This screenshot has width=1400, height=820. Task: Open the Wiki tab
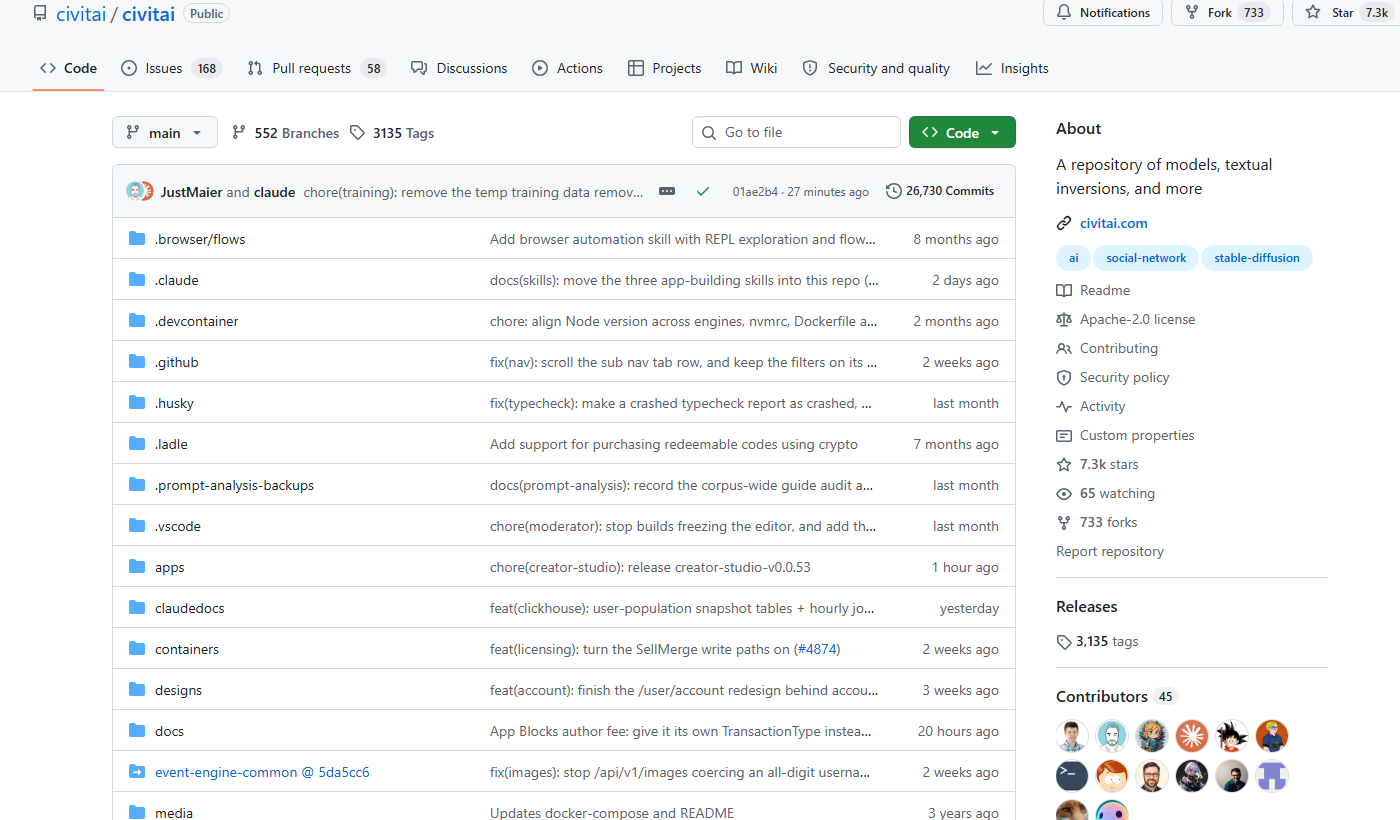(x=752, y=68)
